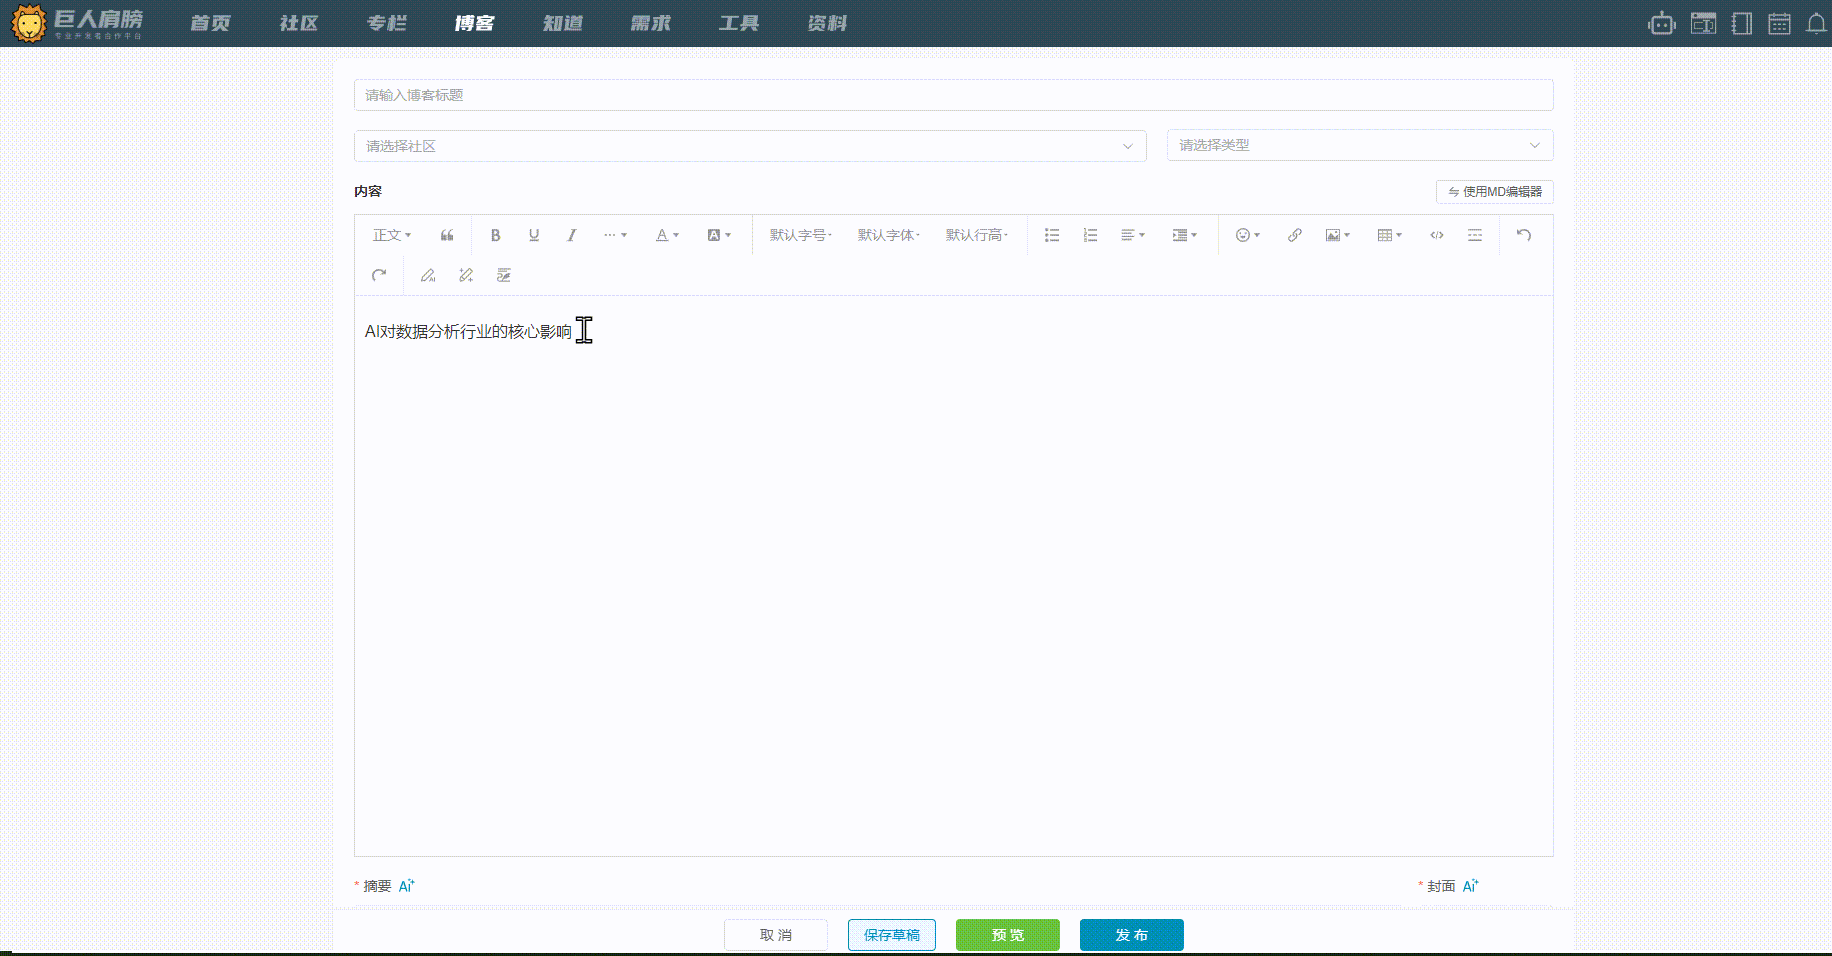Switch to the MD editor
The height and width of the screenshot is (956, 1832).
(1494, 191)
